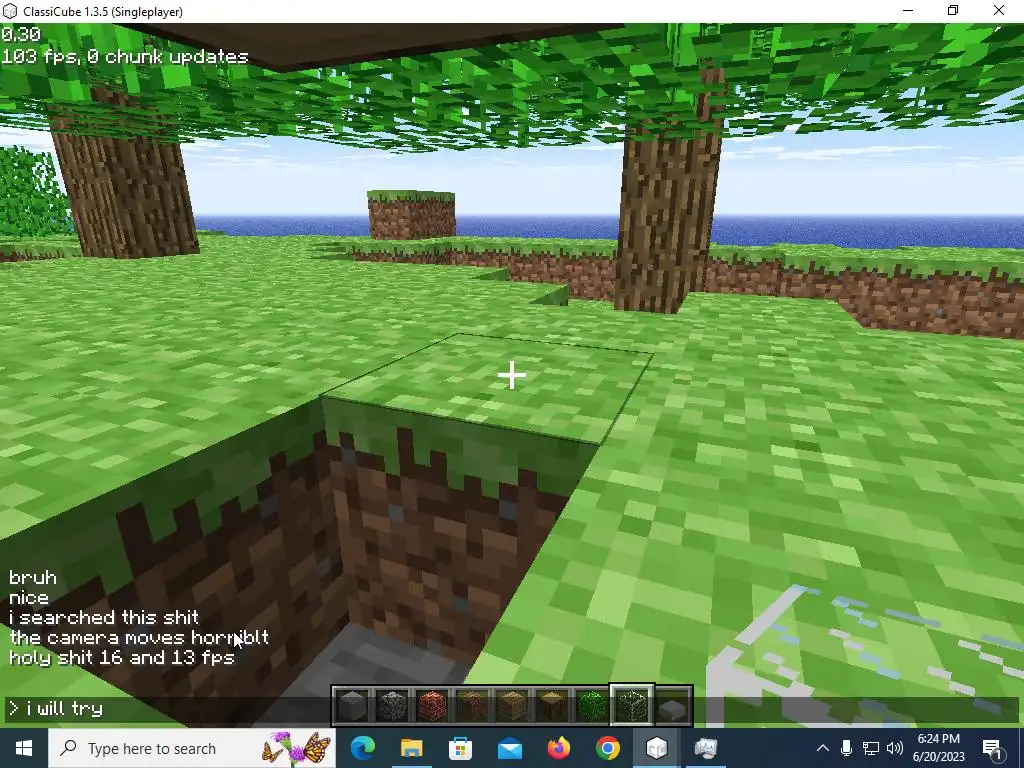Launch Firefox from the taskbar

point(558,748)
